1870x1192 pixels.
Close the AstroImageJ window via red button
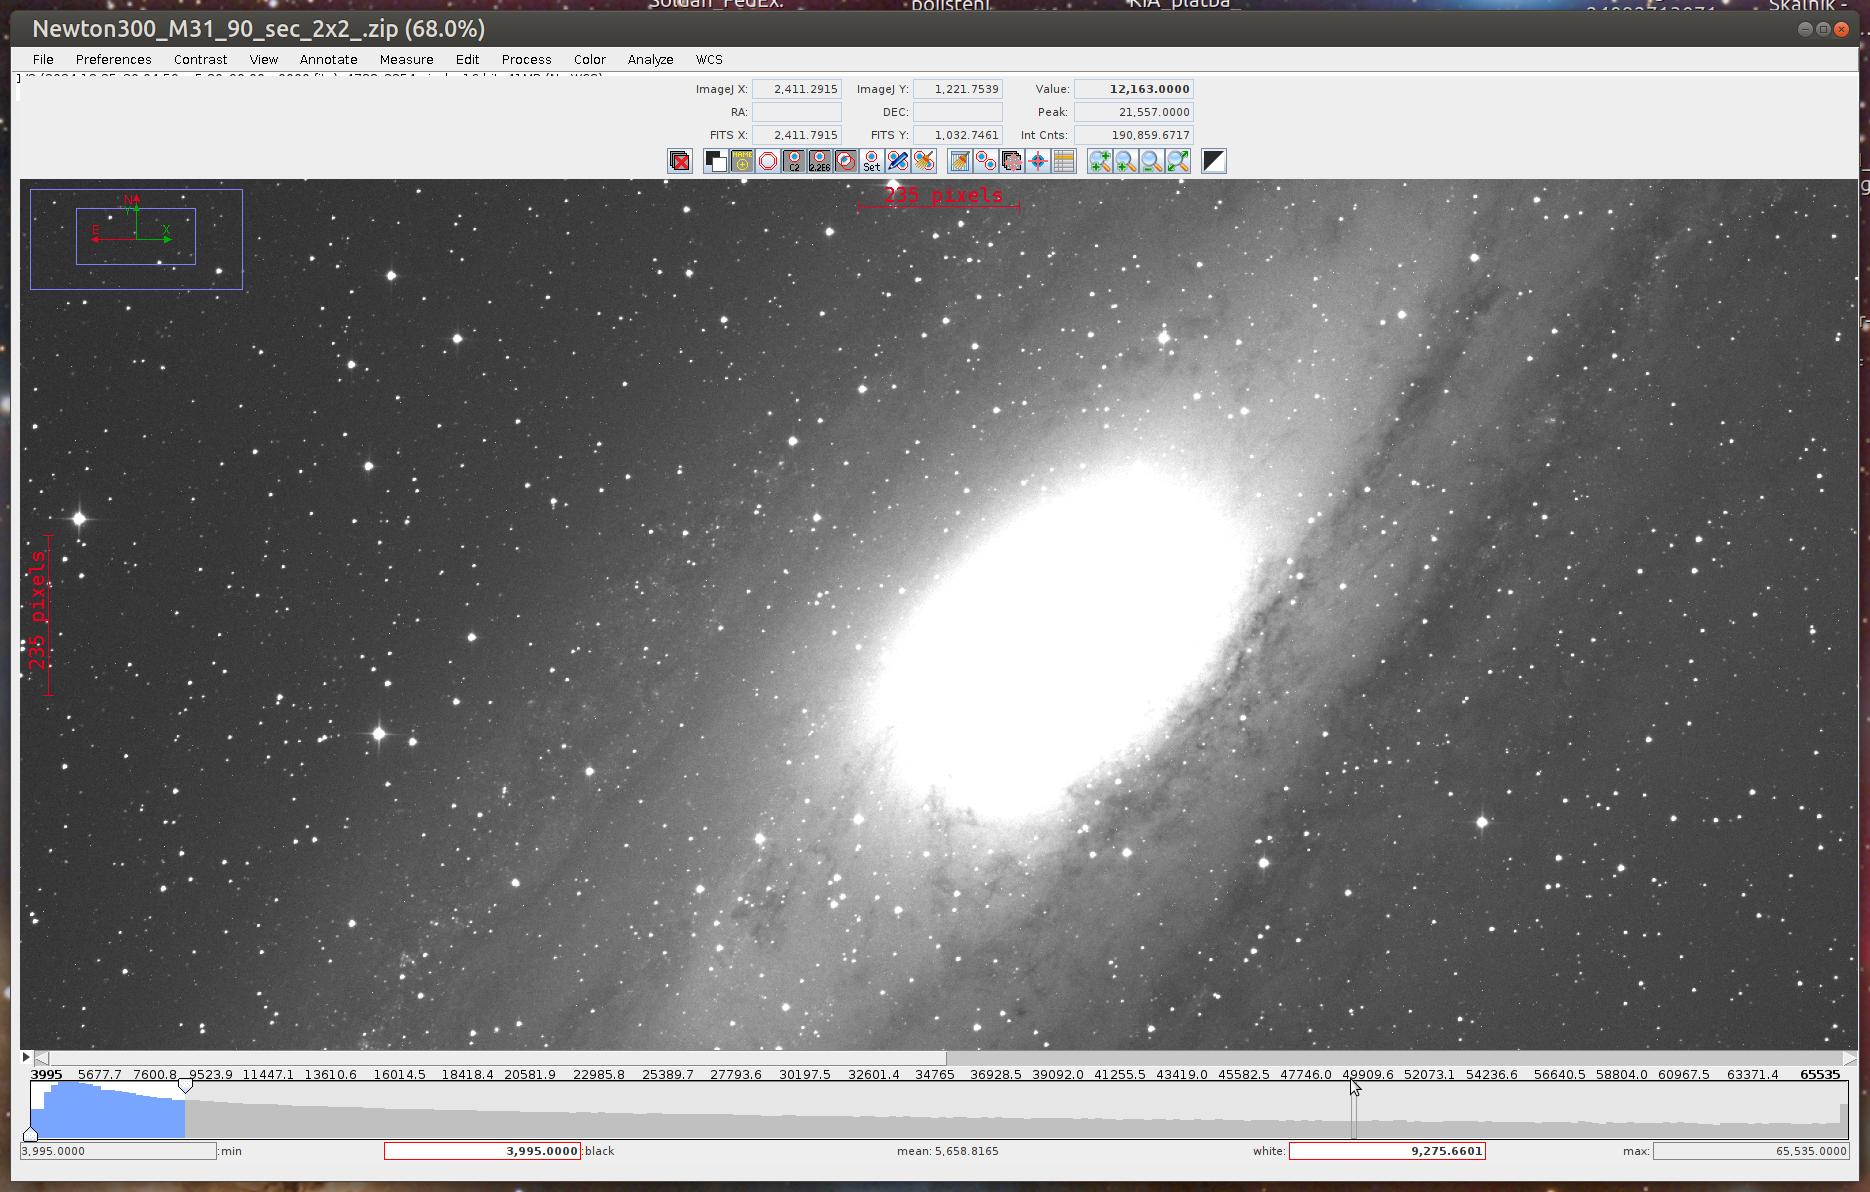pyautogui.click(x=1841, y=29)
